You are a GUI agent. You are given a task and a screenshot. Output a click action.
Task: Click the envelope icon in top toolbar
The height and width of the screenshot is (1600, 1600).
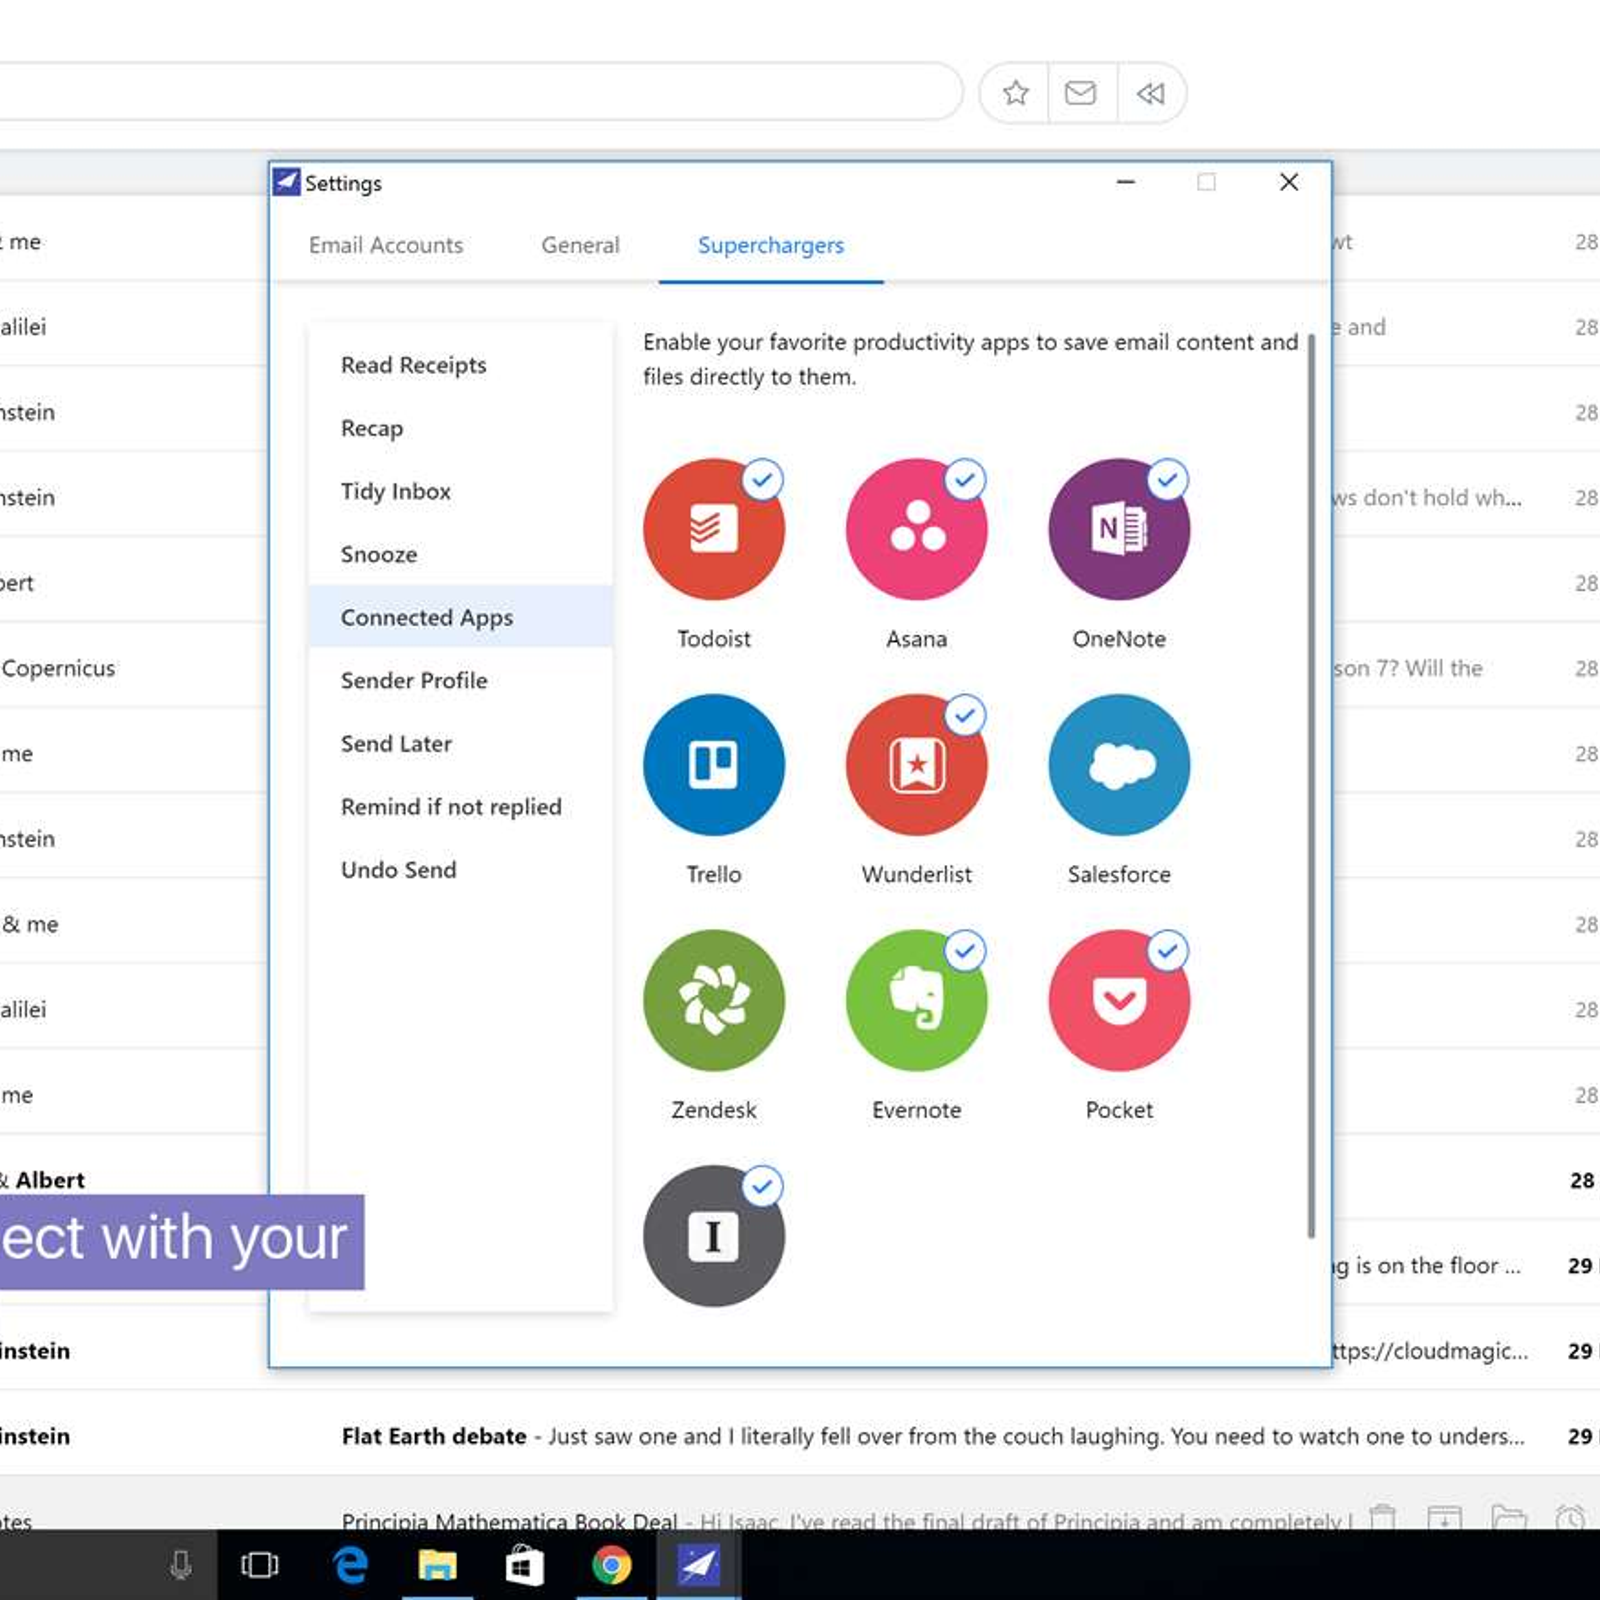[1080, 93]
